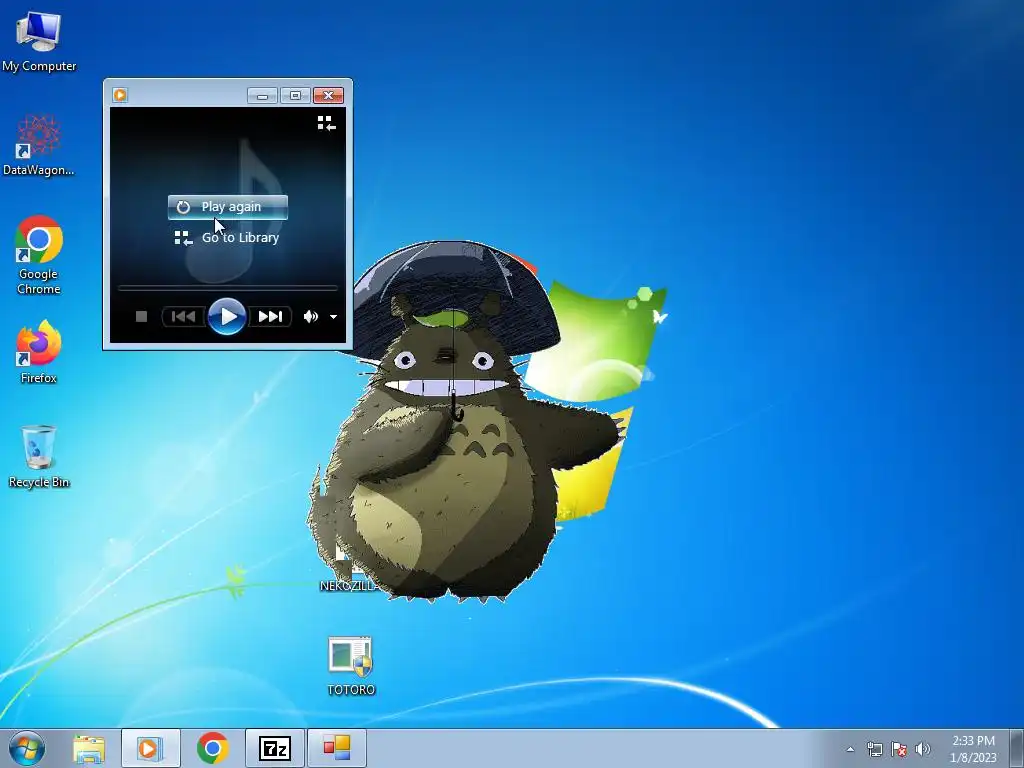Click the clock showing 2:33 PM
This screenshot has height=768, width=1024.
[x=973, y=749]
